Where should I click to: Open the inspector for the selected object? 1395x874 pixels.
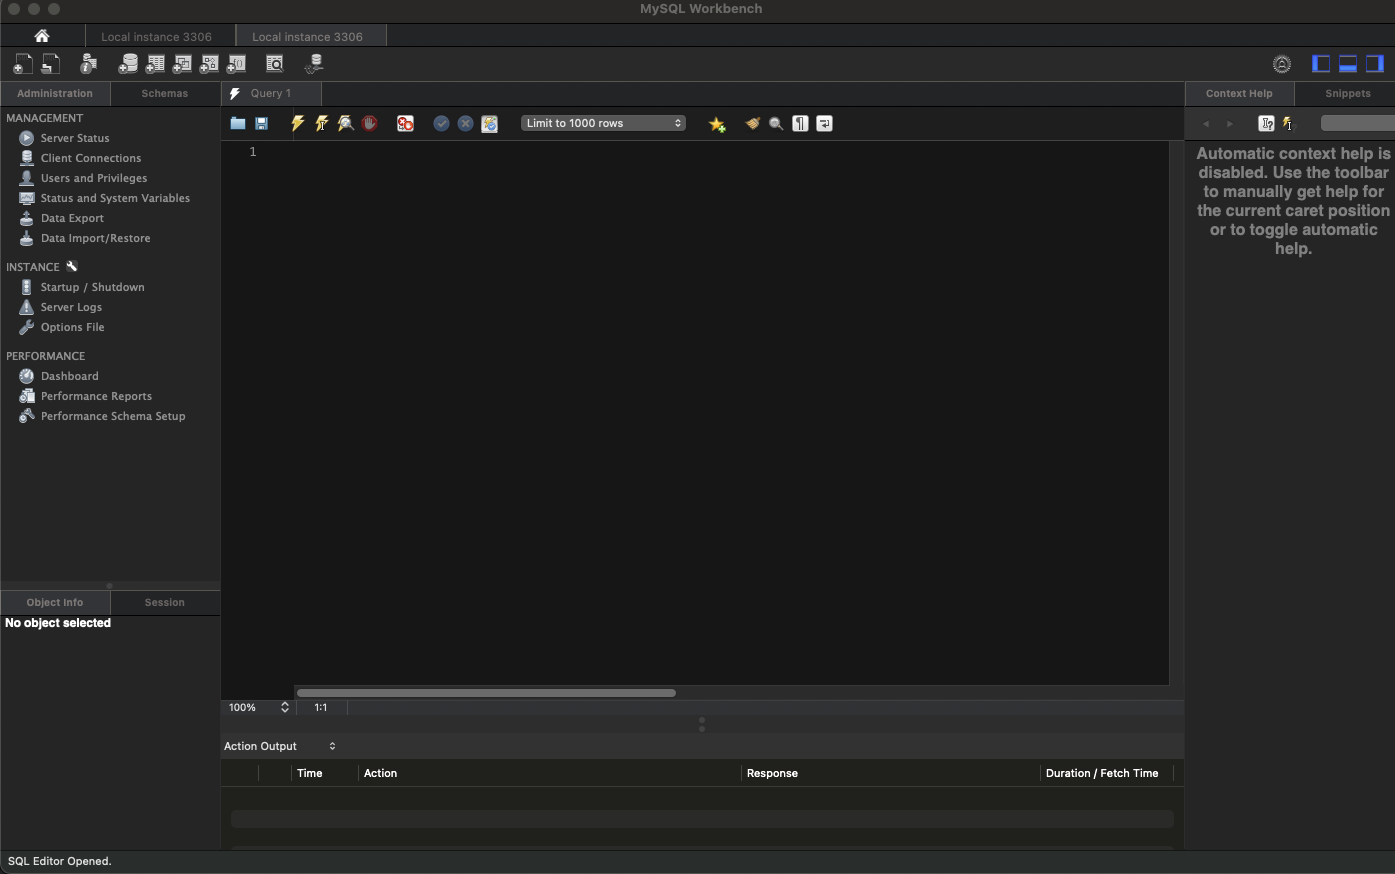(x=88, y=64)
